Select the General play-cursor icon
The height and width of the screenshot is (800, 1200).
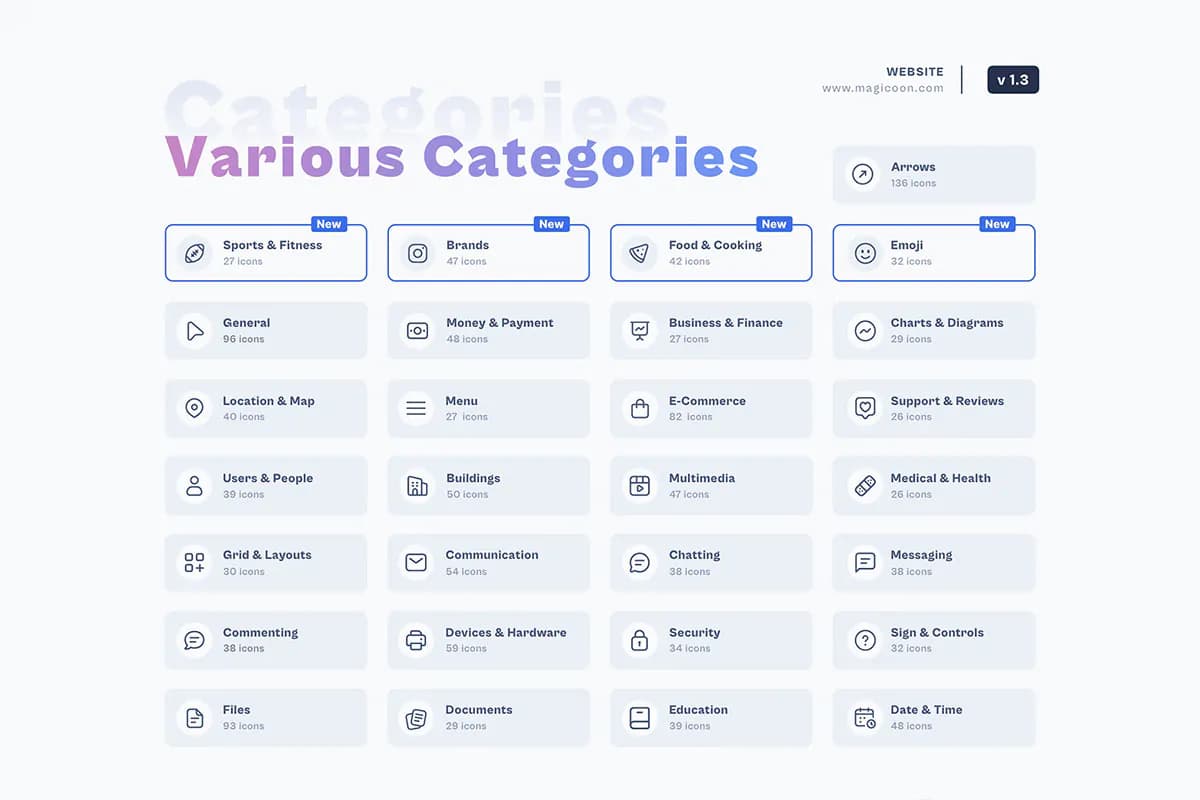point(195,331)
